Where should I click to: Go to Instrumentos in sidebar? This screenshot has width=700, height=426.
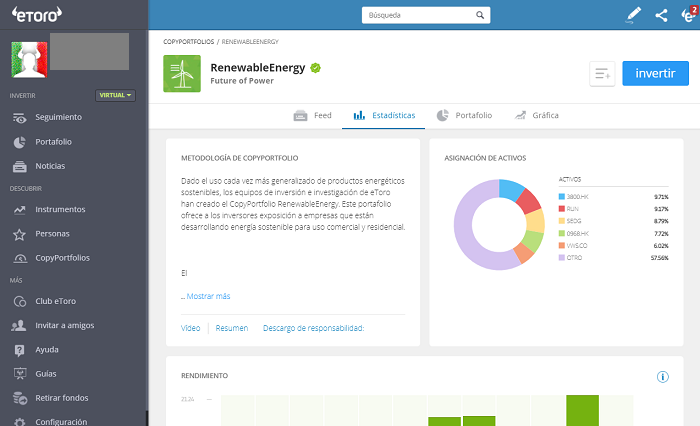(x=60, y=209)
